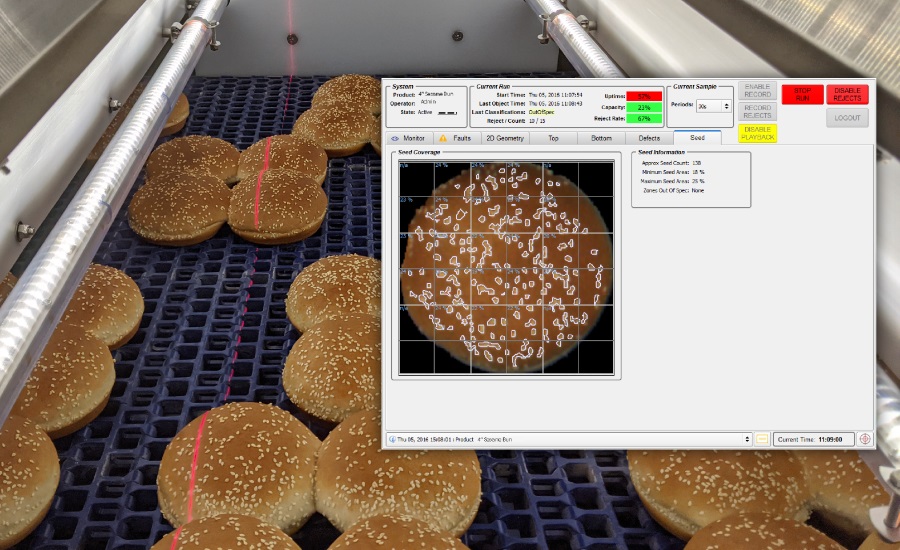Click the yellow message icon in status bar
The height and width of the screenshot is (550, 900).
click(x=762, y=438)
